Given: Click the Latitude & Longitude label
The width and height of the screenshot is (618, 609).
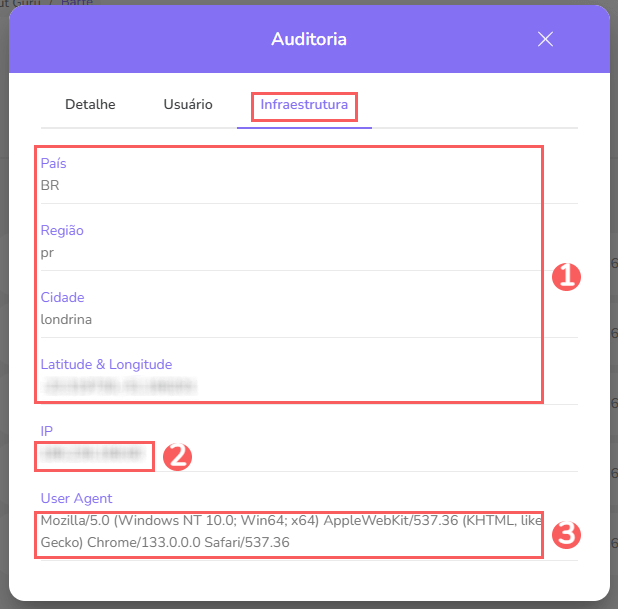Looking at the screenshot, I should 106,364.
